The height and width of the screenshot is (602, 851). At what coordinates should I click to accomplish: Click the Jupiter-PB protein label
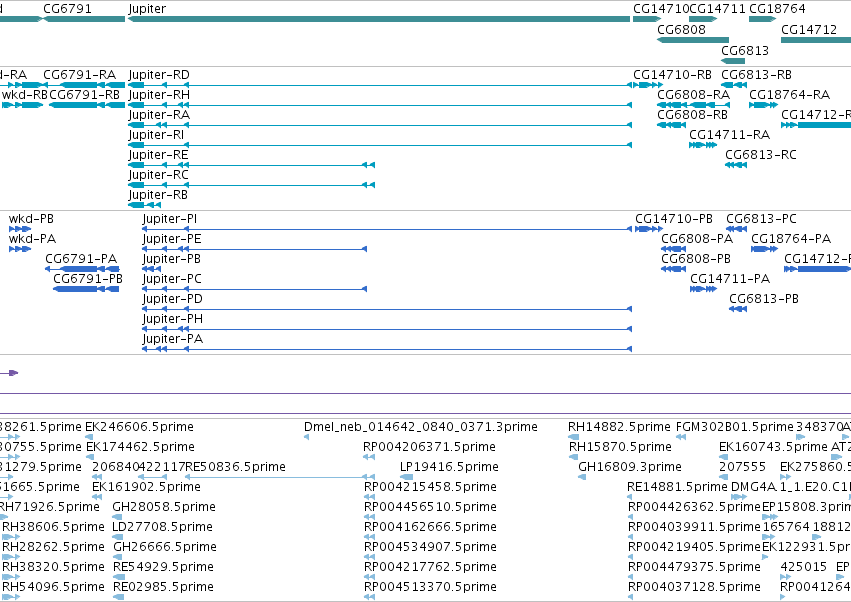[172, 258]
